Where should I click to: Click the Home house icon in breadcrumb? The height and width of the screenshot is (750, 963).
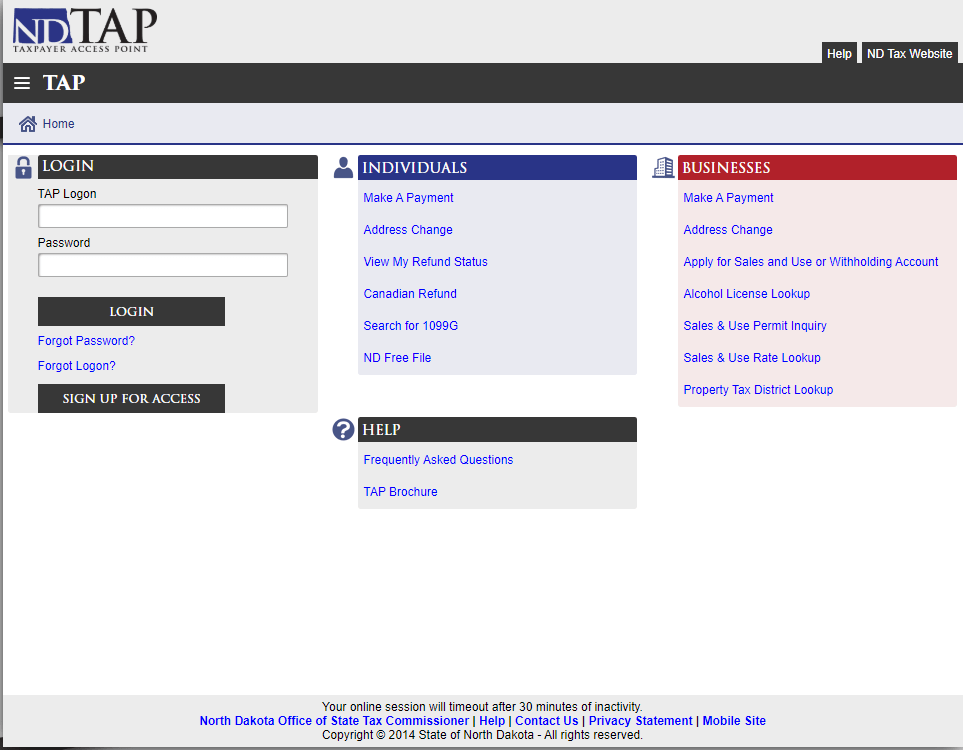pos(28,124)
